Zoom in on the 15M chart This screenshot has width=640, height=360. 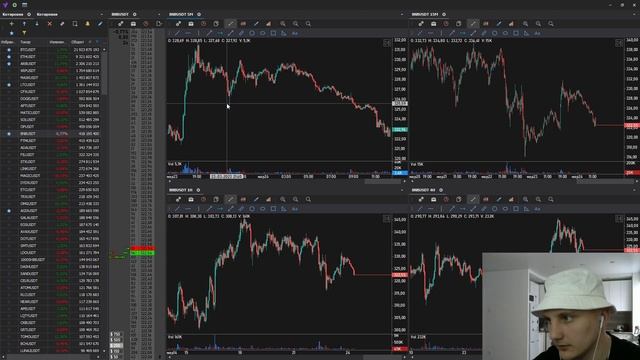(525, 24)
